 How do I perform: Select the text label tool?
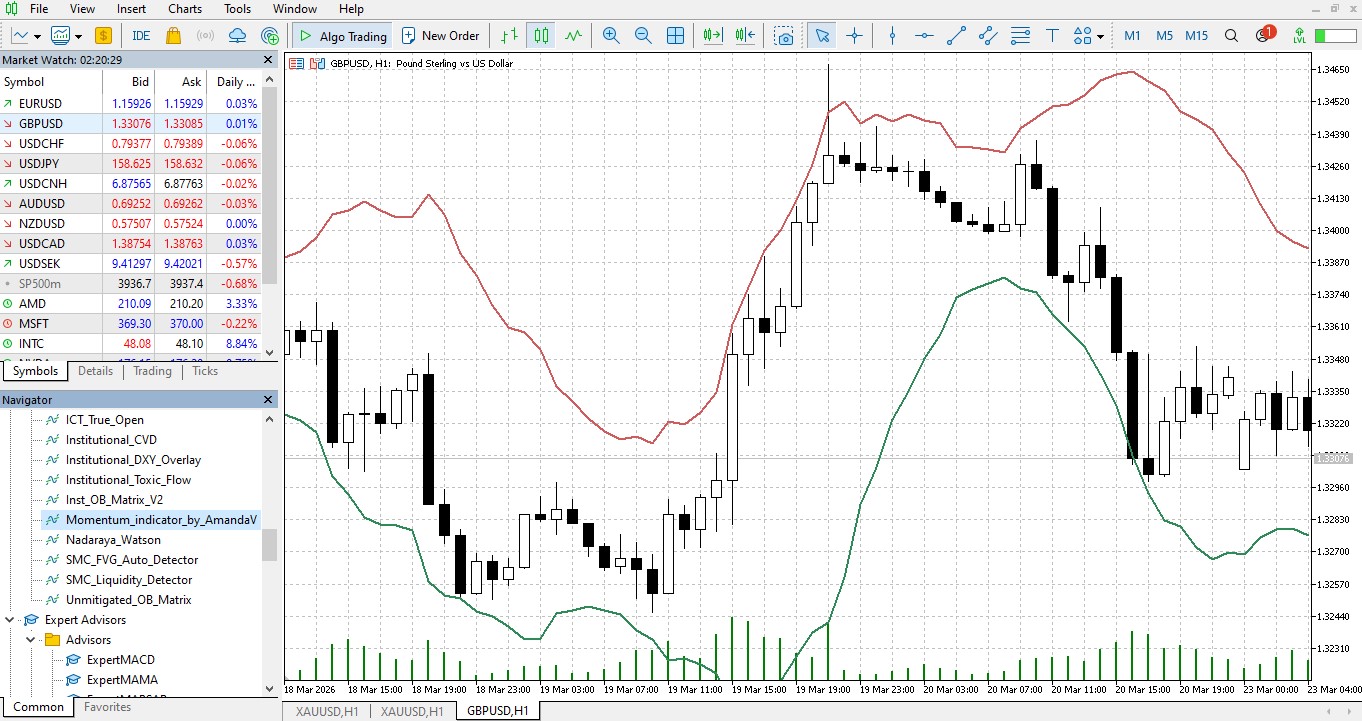coord(1052,36)
